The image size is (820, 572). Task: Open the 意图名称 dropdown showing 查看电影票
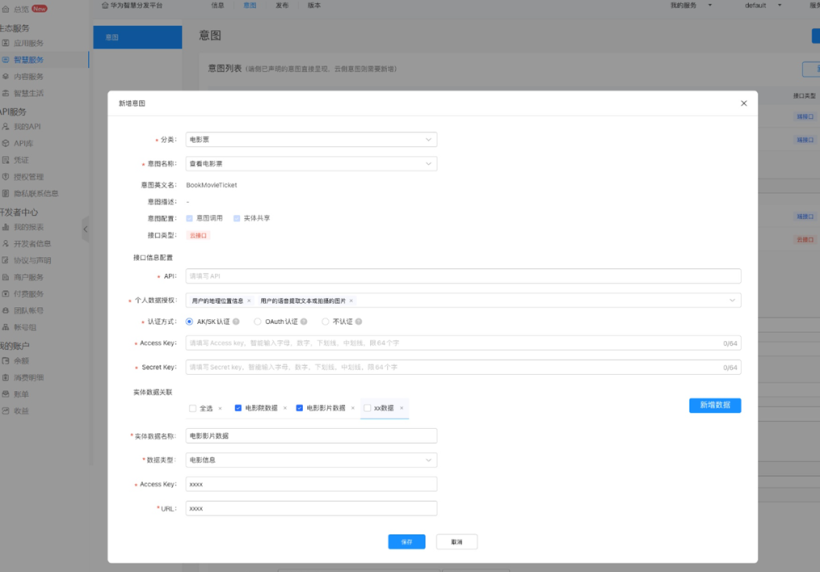(311, 164)
